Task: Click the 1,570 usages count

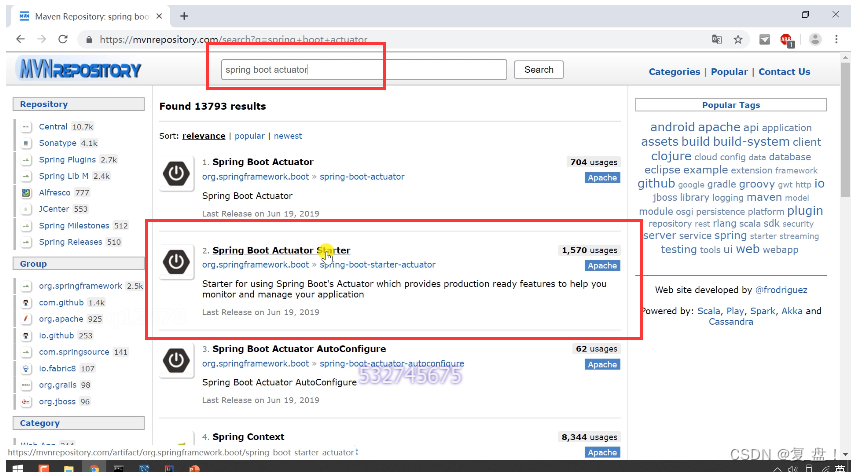Action: pos(589,250)
